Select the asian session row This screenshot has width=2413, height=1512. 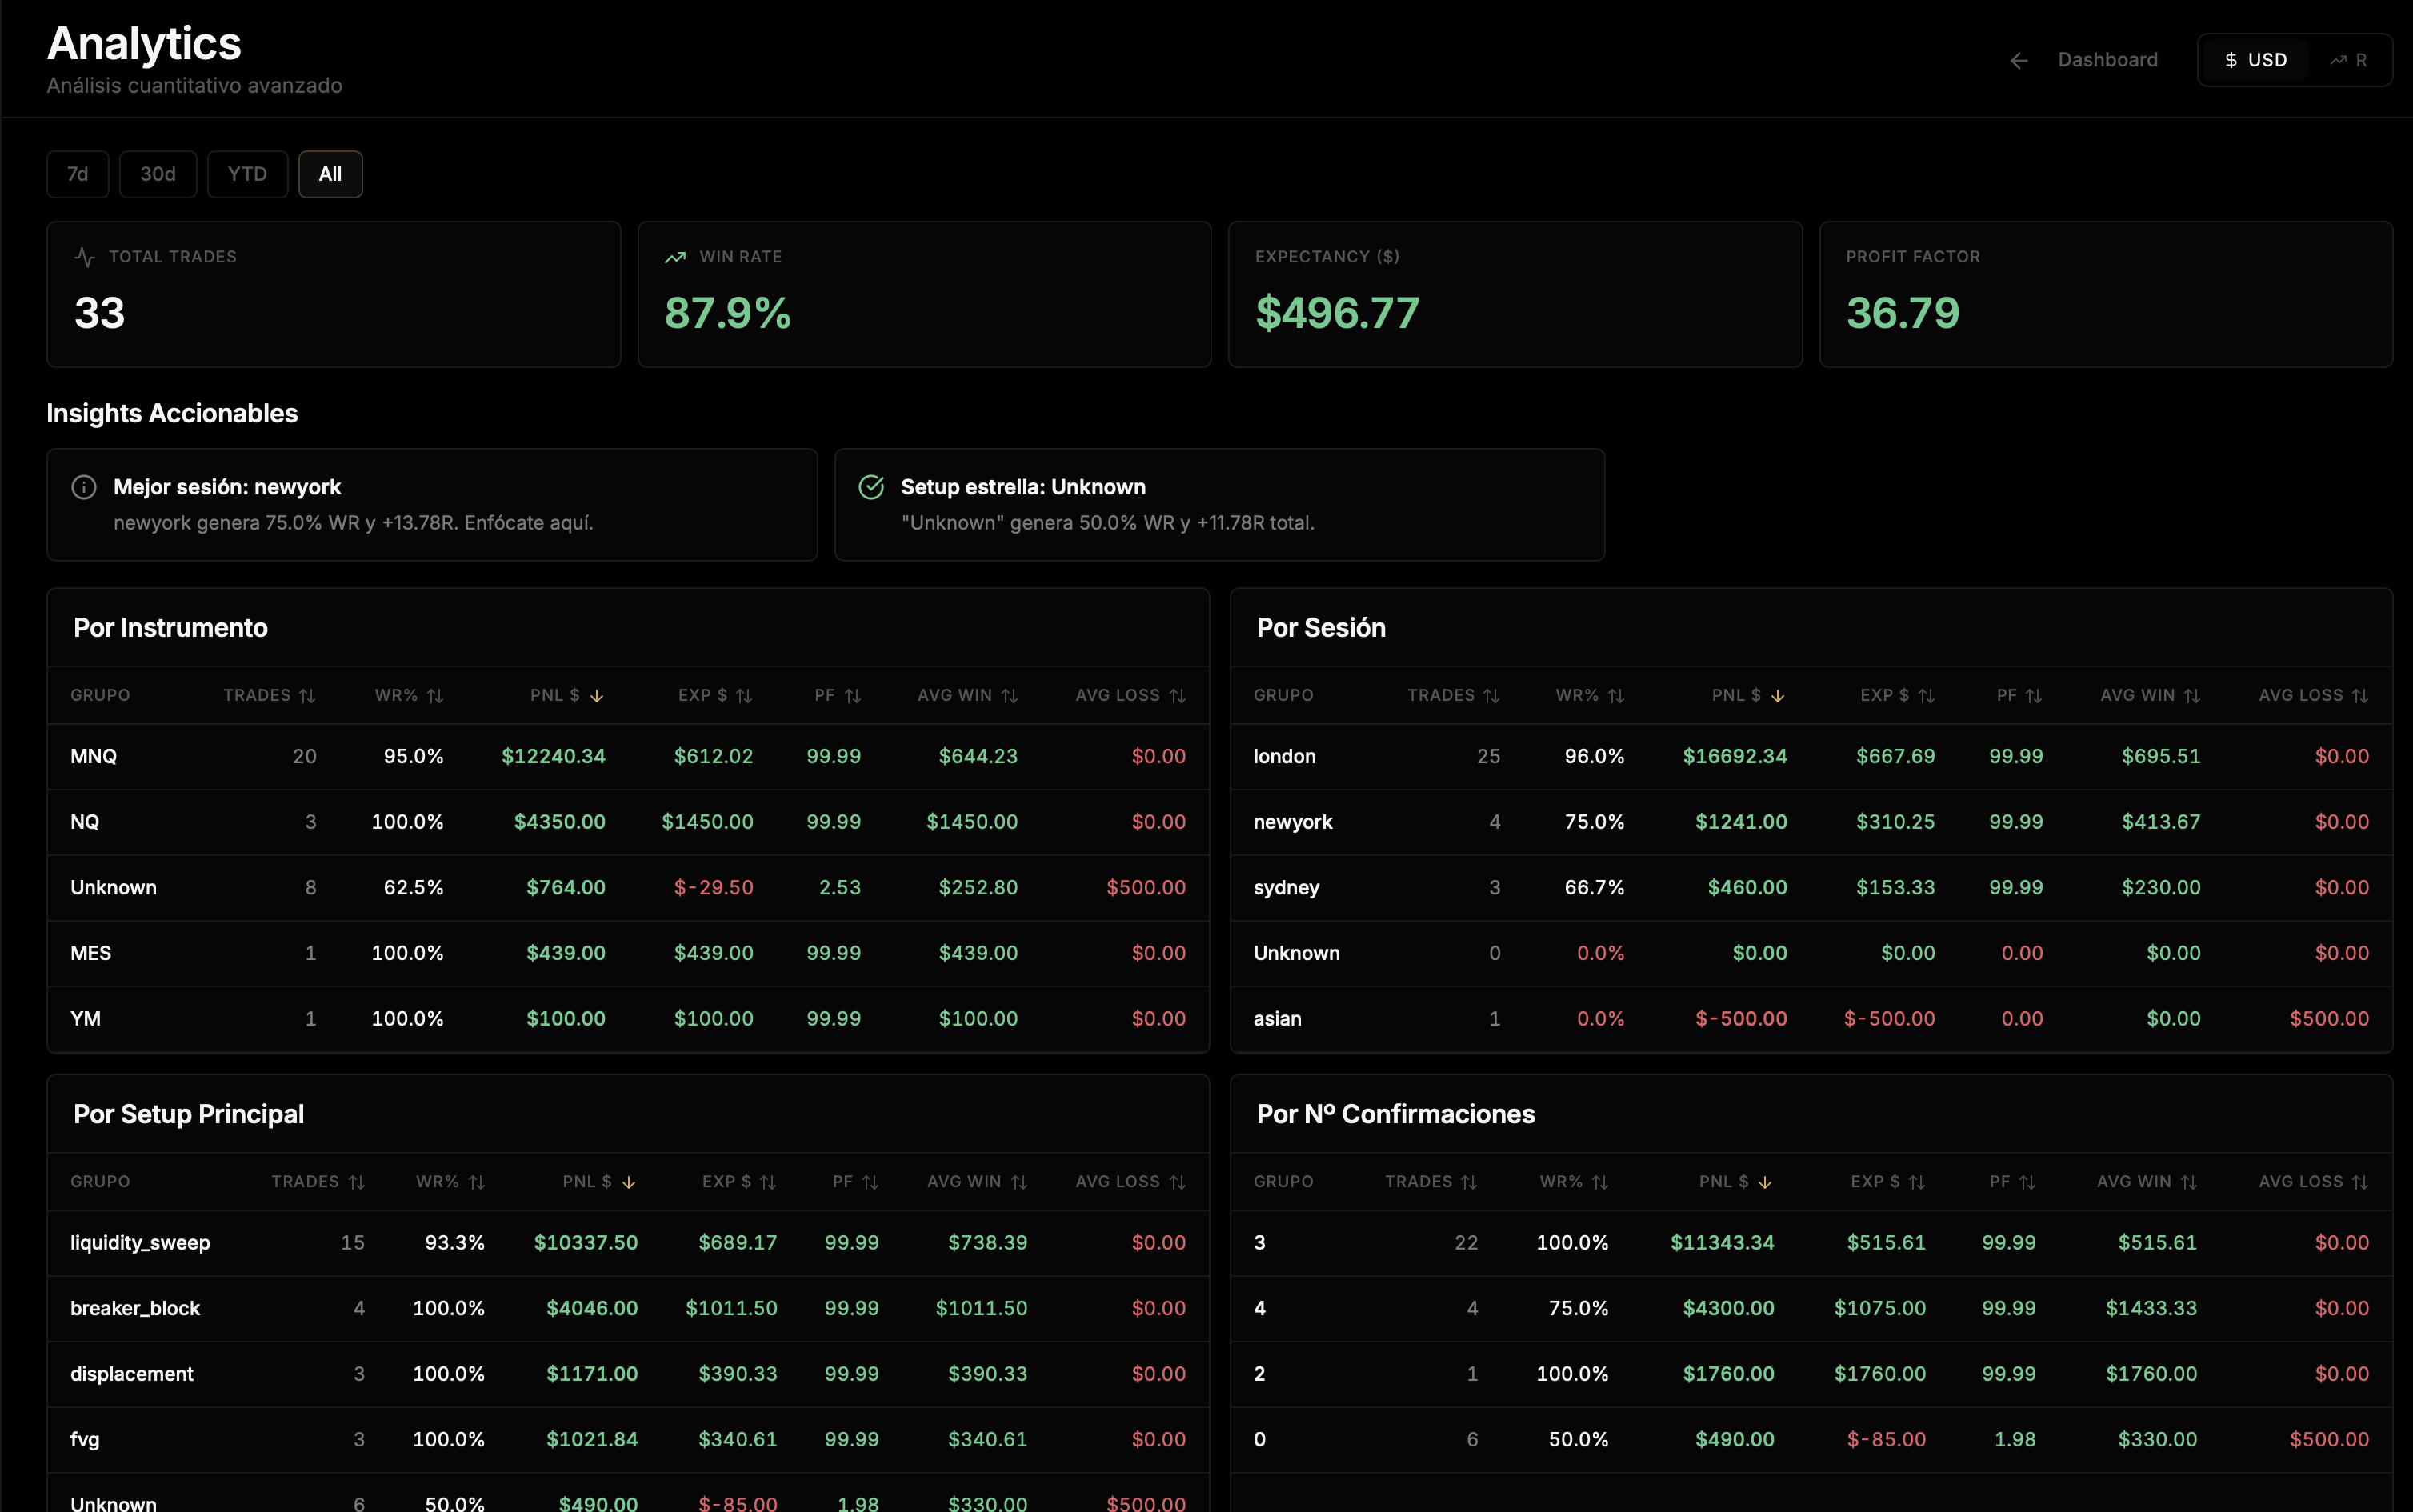tap(1811, 1019)
